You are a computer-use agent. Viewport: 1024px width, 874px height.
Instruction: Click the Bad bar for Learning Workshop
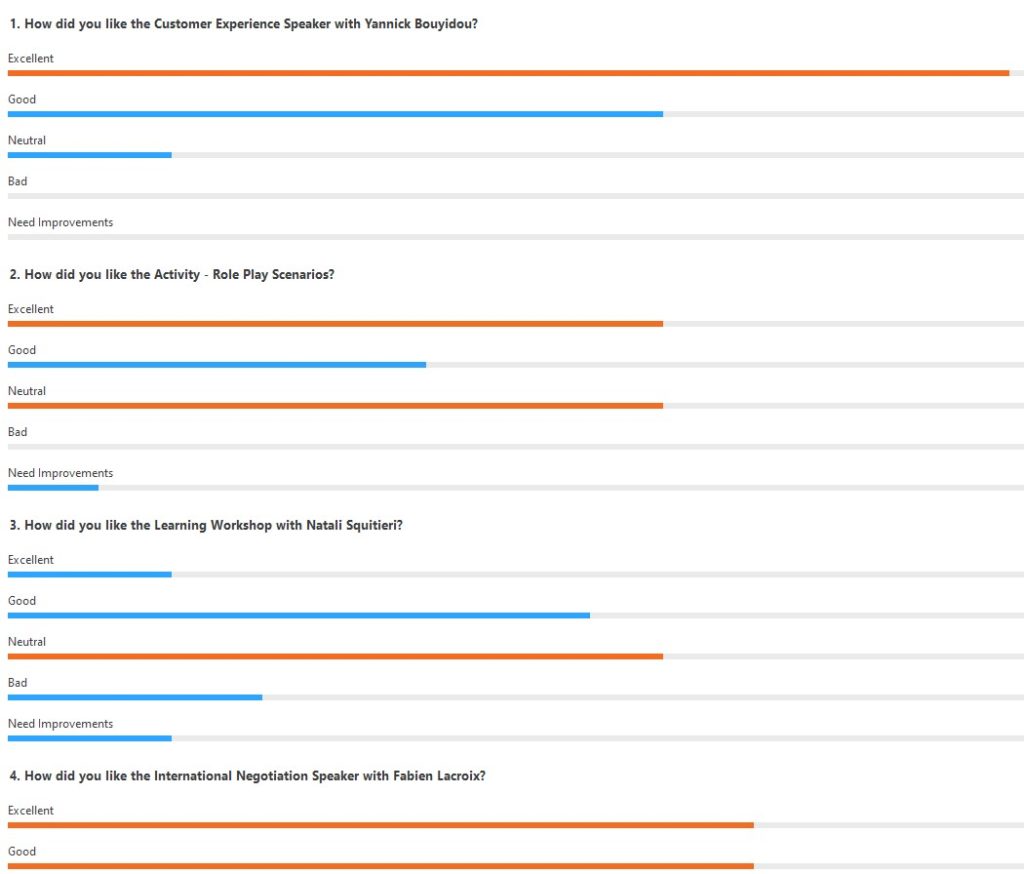135,698
